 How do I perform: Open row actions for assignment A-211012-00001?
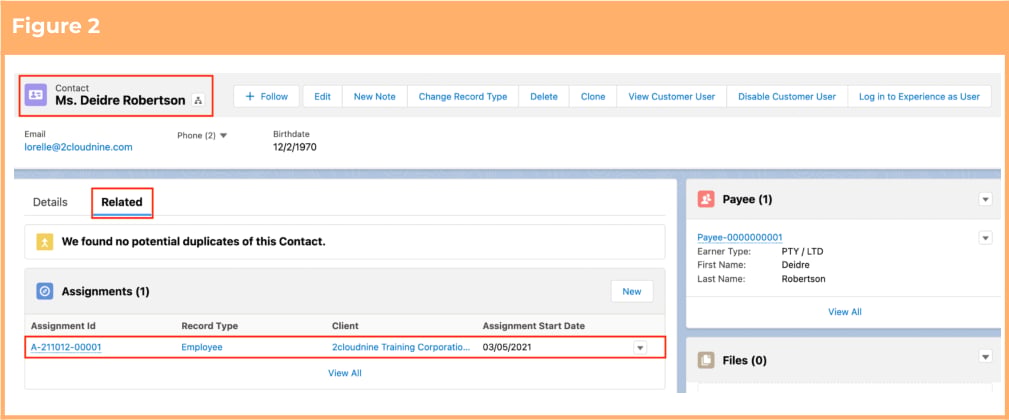[640, 347]
